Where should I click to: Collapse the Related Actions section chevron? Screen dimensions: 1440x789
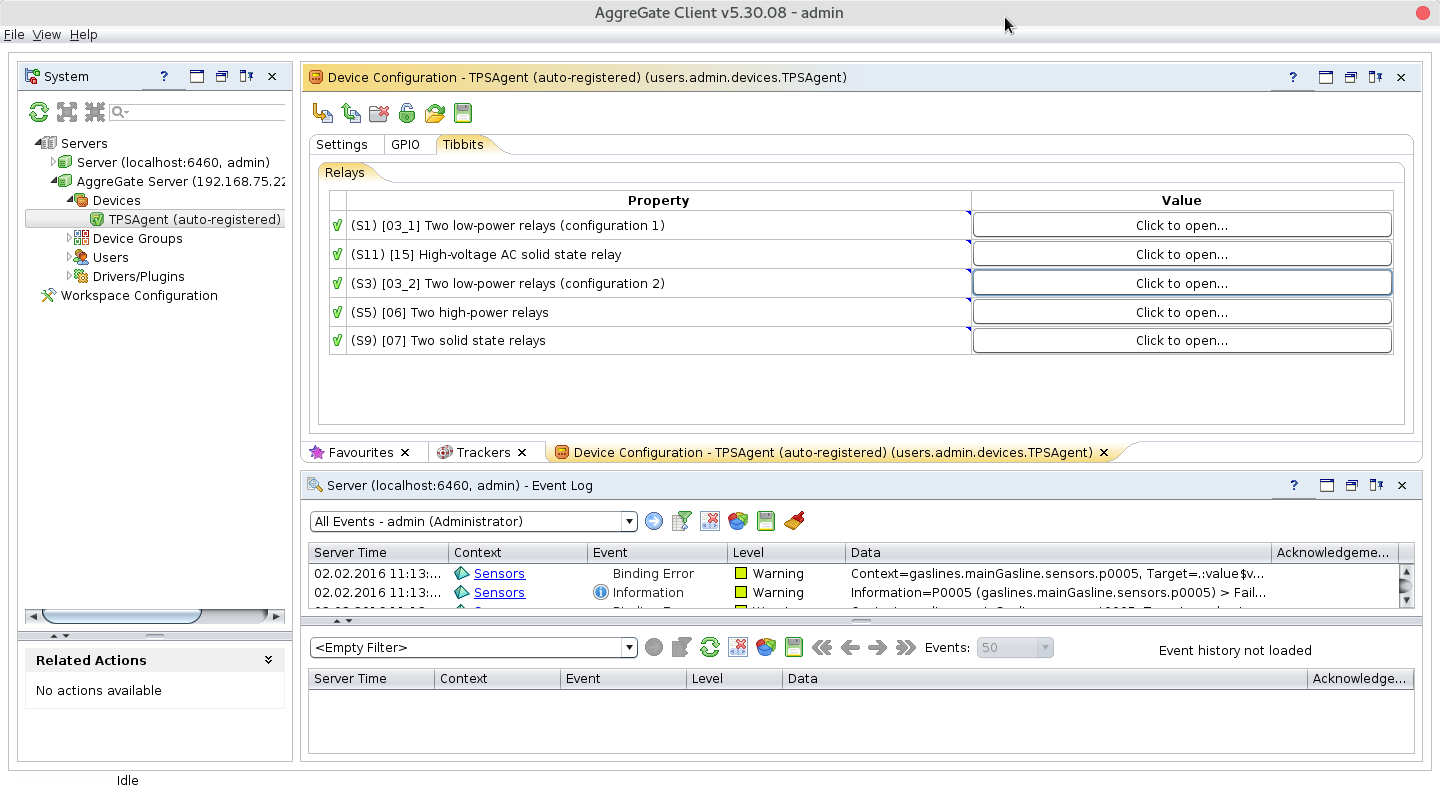268,660
